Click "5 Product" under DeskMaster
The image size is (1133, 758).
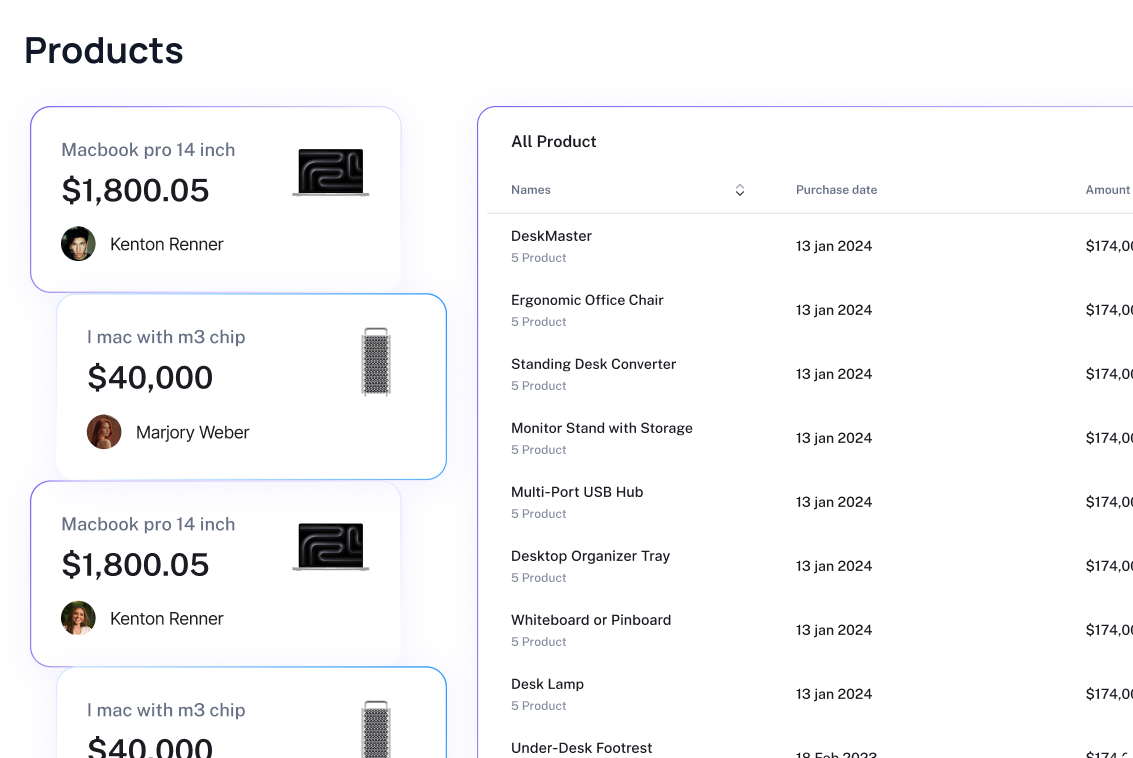tap(538, 258)
